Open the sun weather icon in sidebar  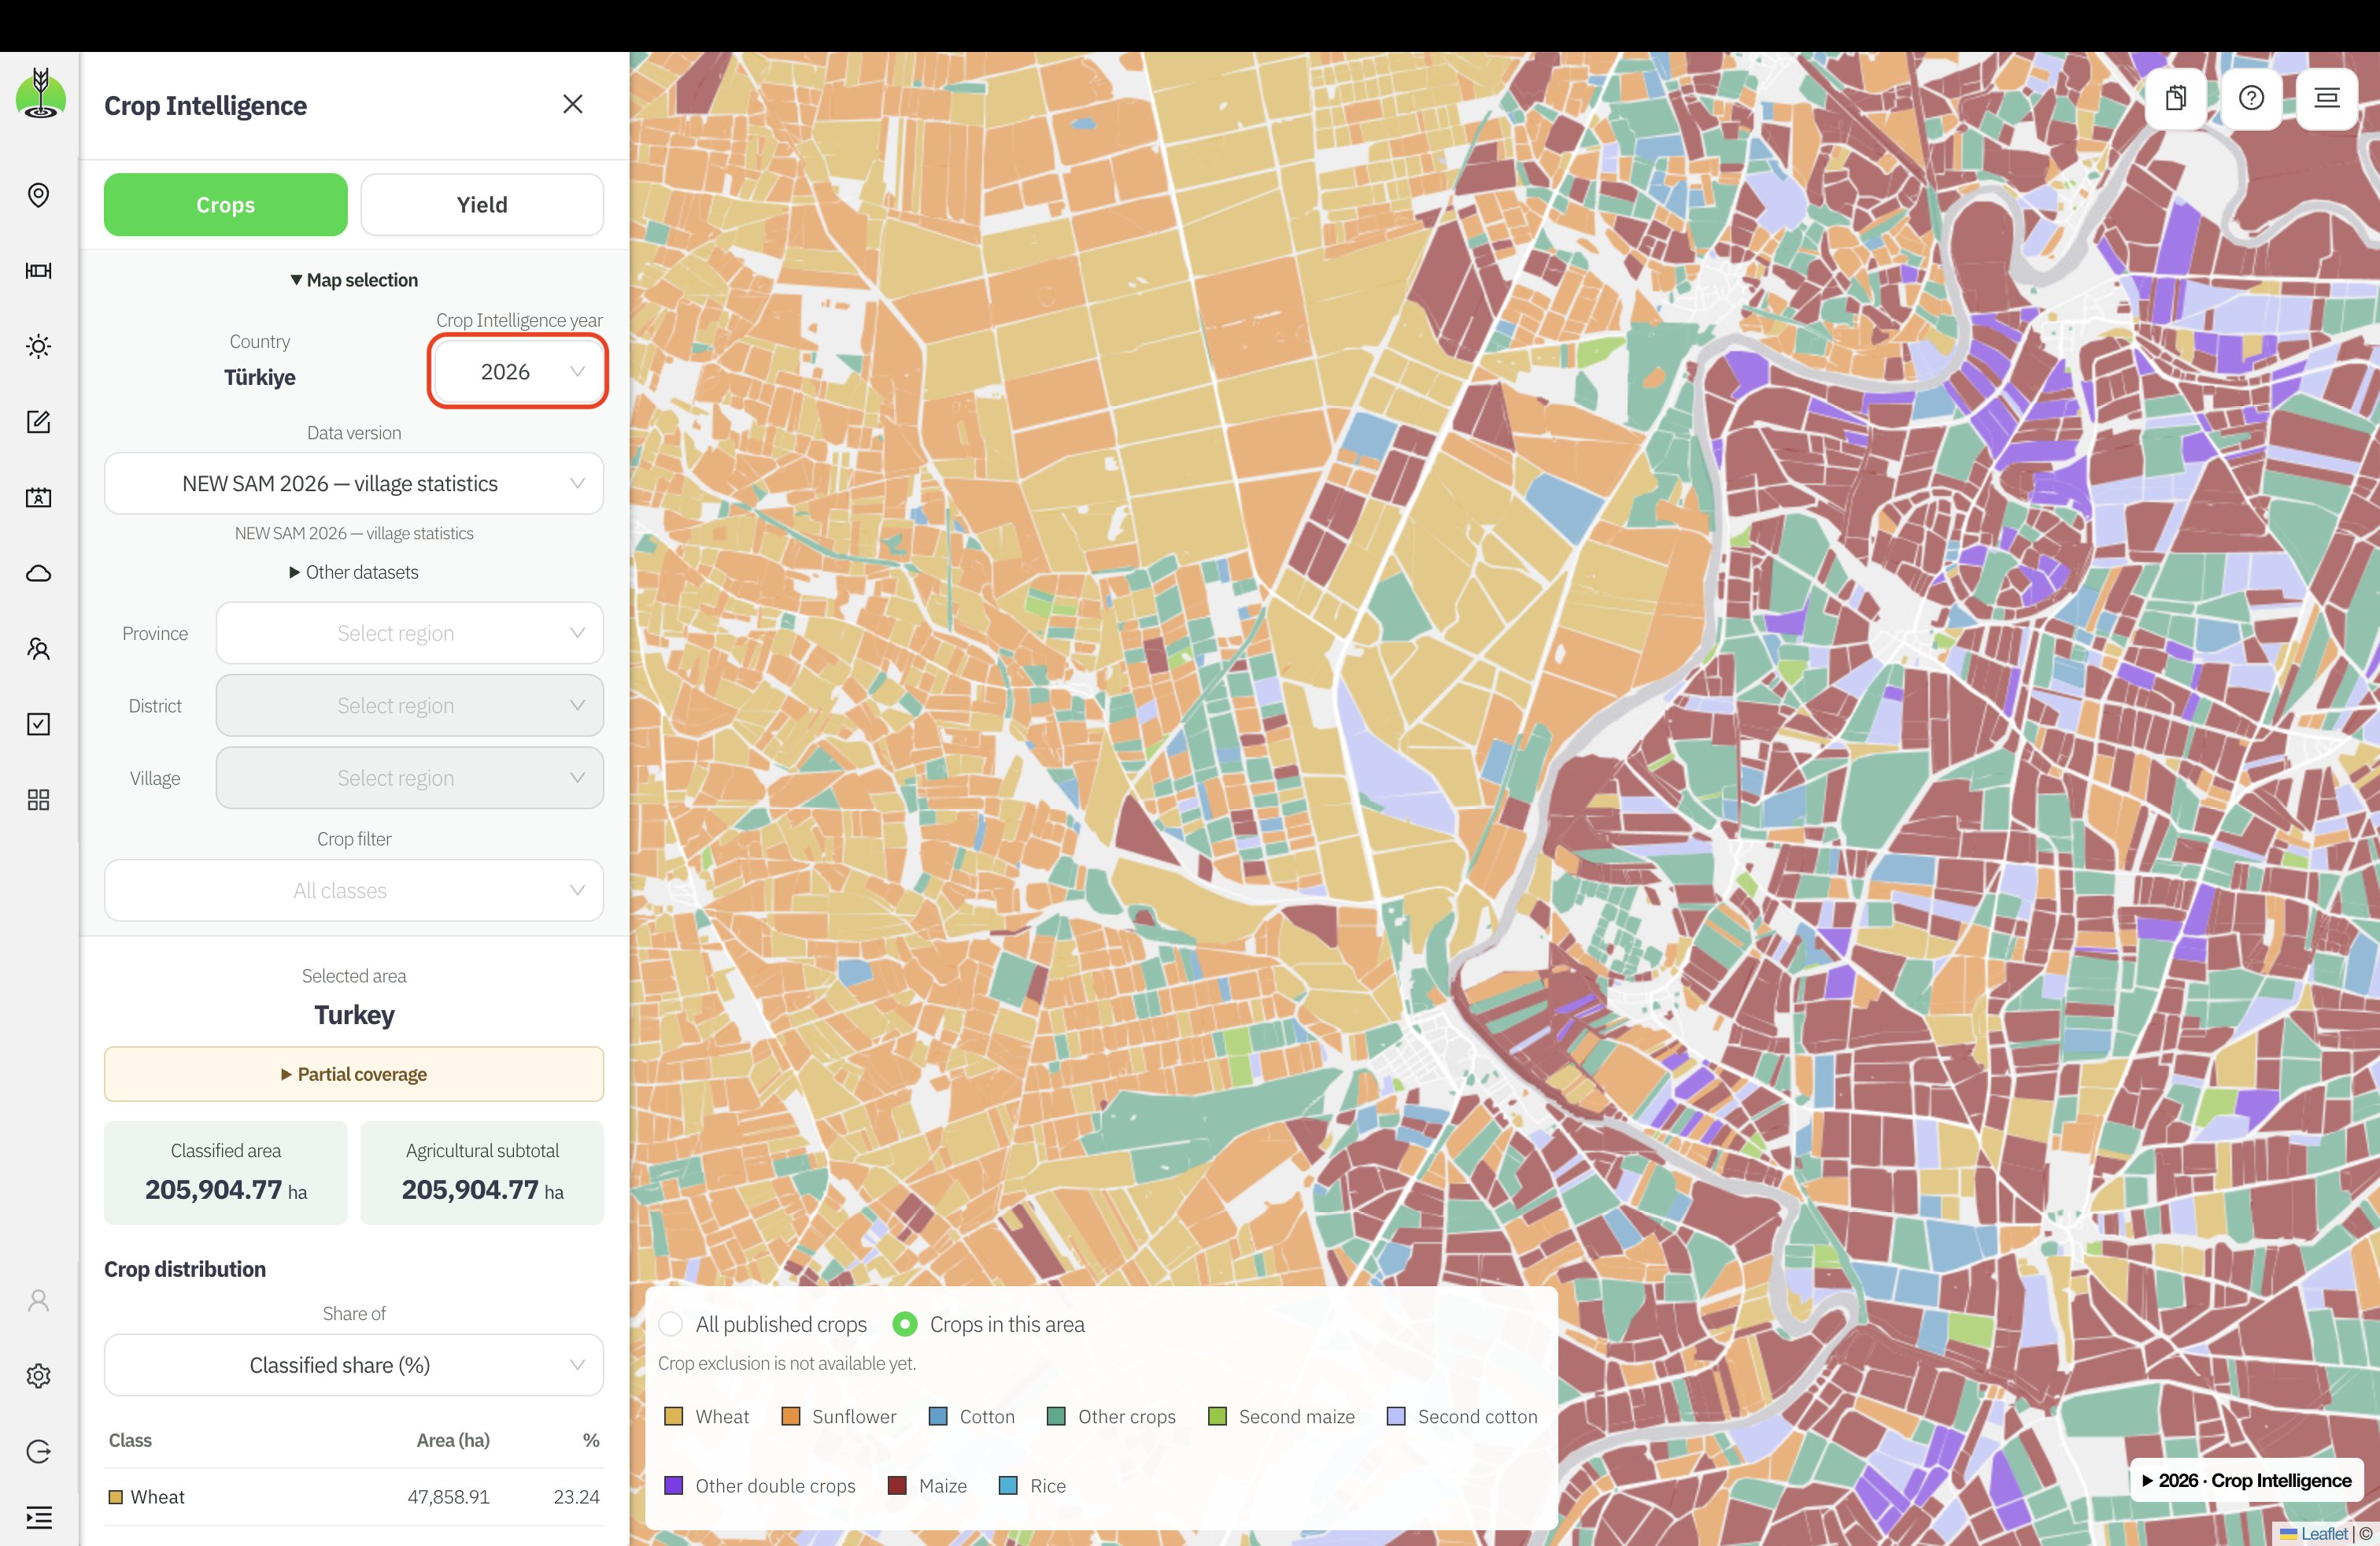(x=38, y=346)
